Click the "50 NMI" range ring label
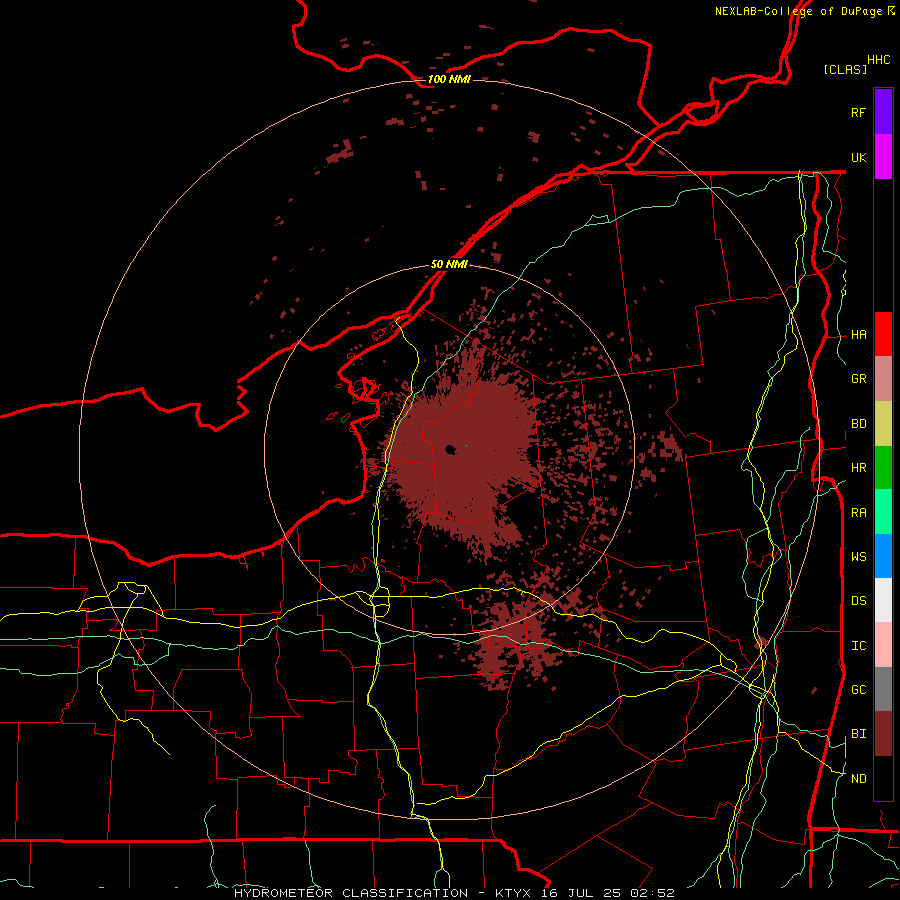This screenshot has height=900, width=900. (449, 264)
